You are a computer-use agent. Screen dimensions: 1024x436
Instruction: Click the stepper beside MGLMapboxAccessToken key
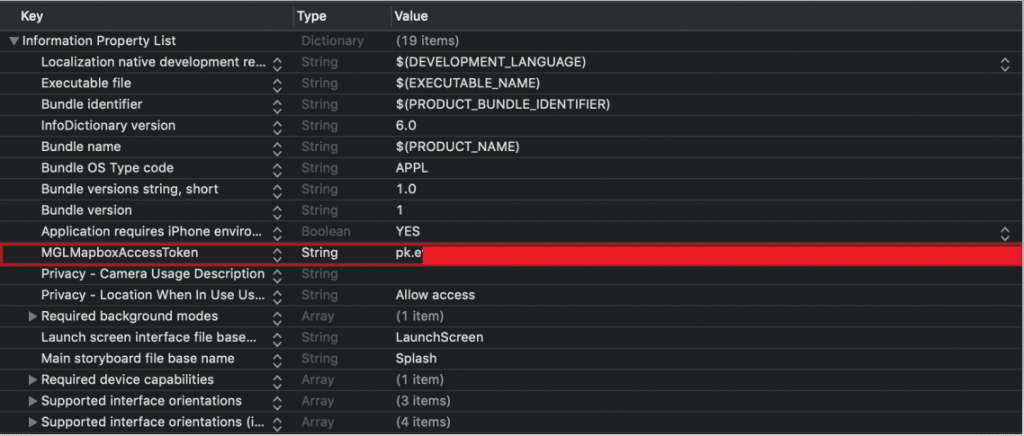(277, 254)
